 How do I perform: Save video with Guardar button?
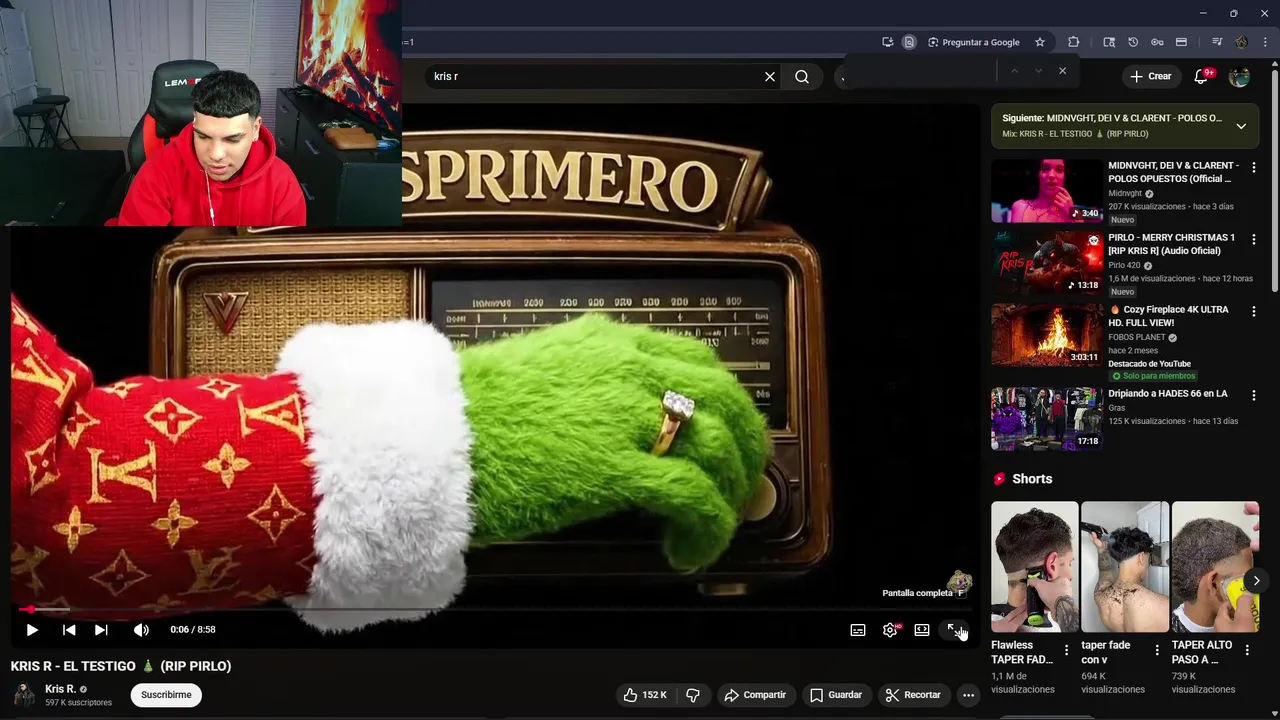(836, 695)
